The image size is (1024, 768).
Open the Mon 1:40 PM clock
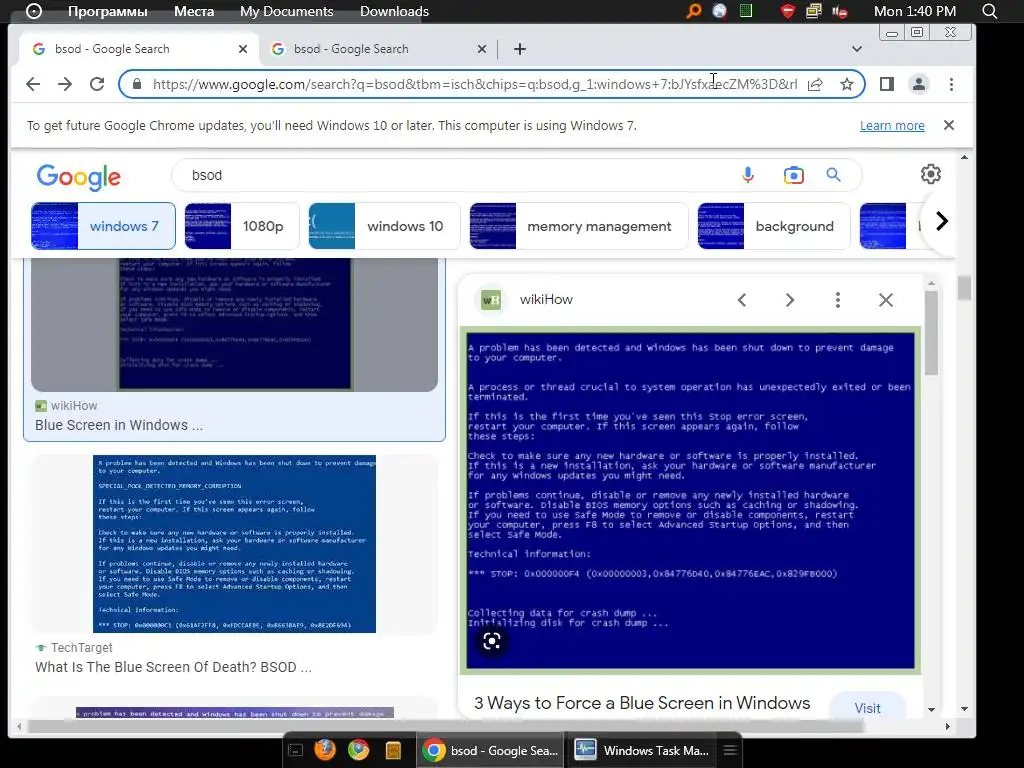(915, 11)
